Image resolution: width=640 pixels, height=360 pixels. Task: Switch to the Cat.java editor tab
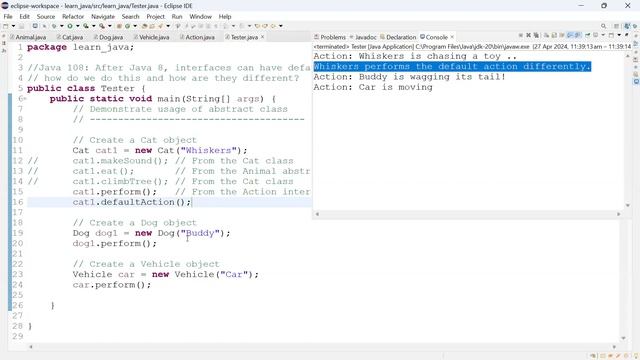(70, 37)
